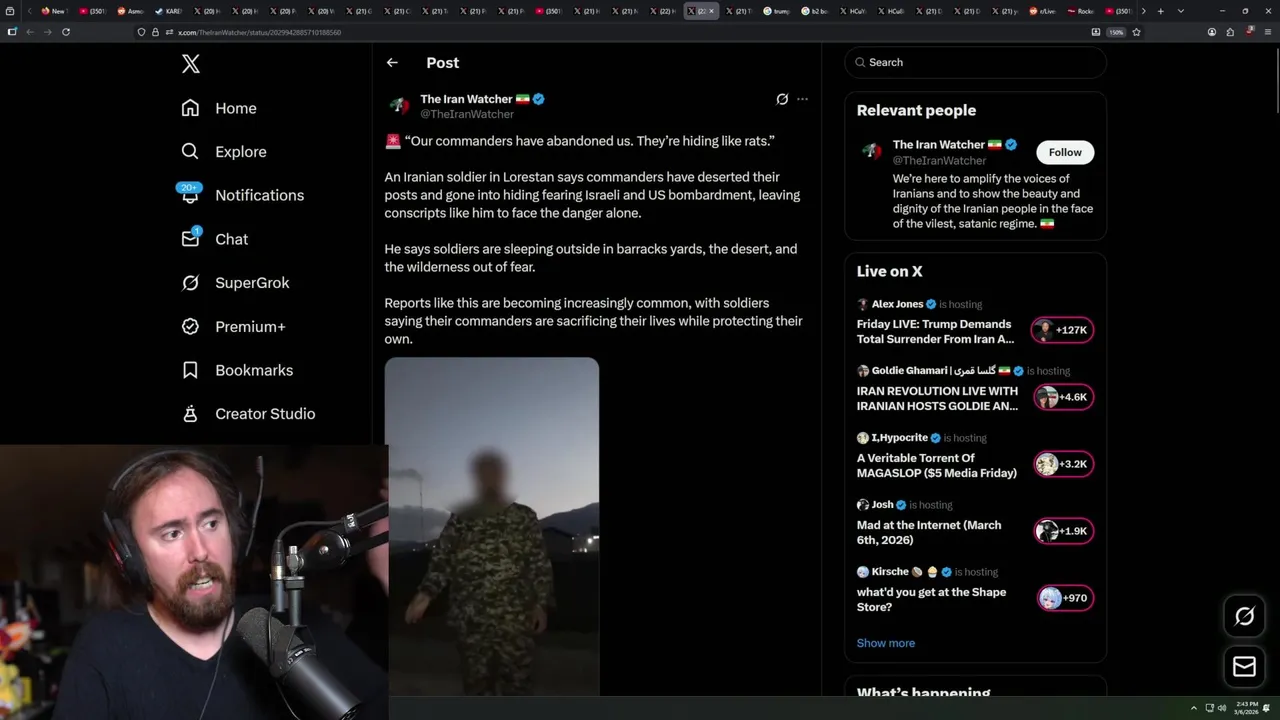Open Creator Studio
The width and height of the screenshot is (1280, 720).
[248, 414]
